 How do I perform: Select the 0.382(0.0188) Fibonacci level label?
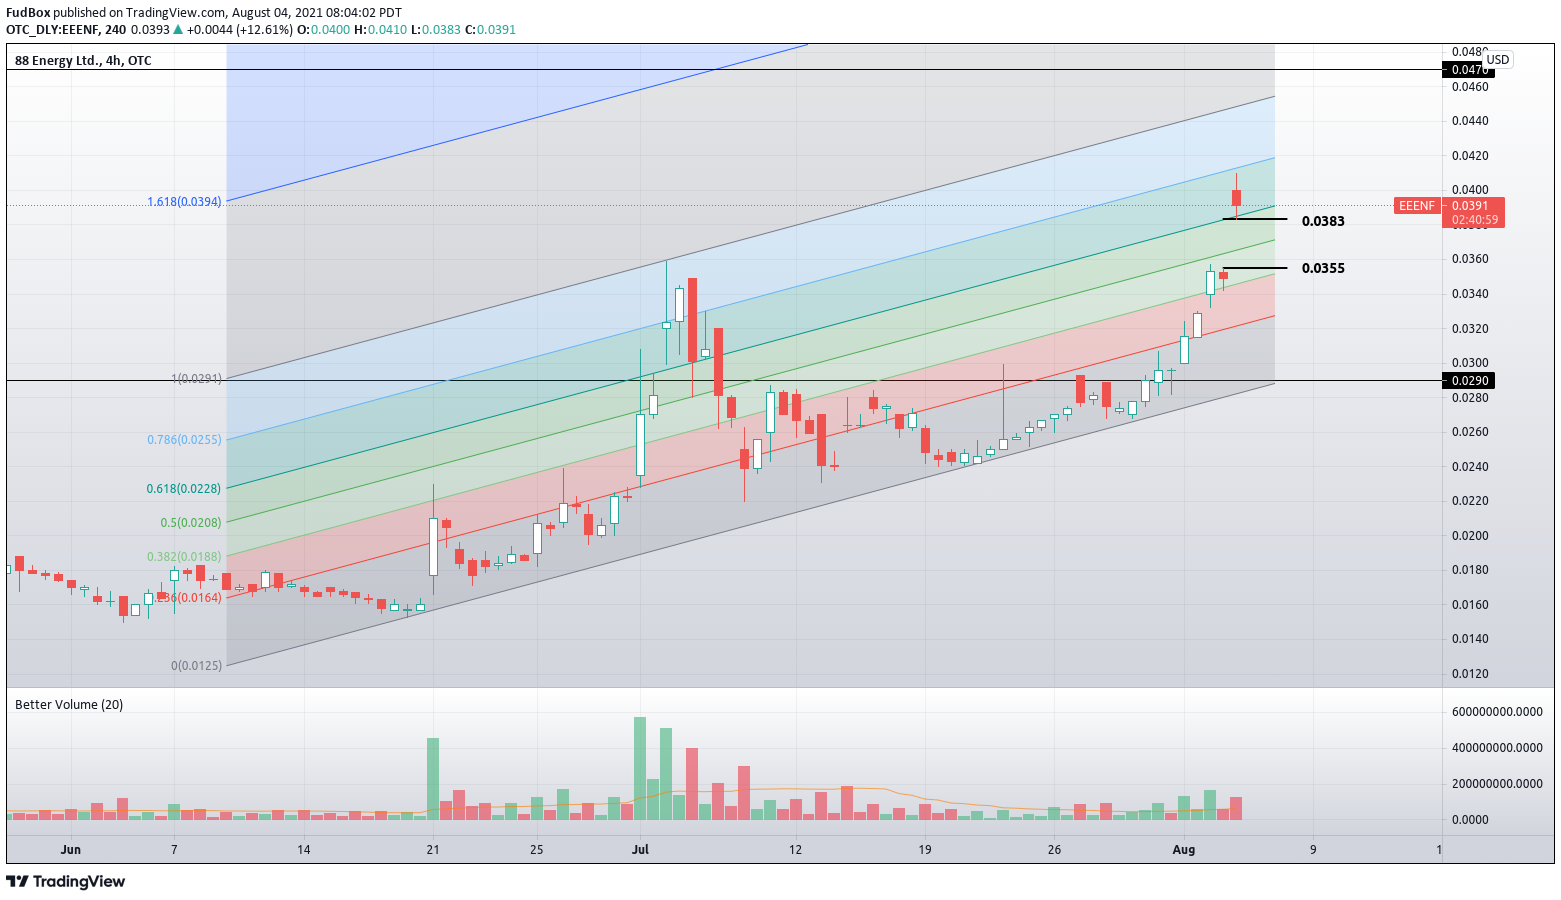pyautogui.click(x=185, y=557)
